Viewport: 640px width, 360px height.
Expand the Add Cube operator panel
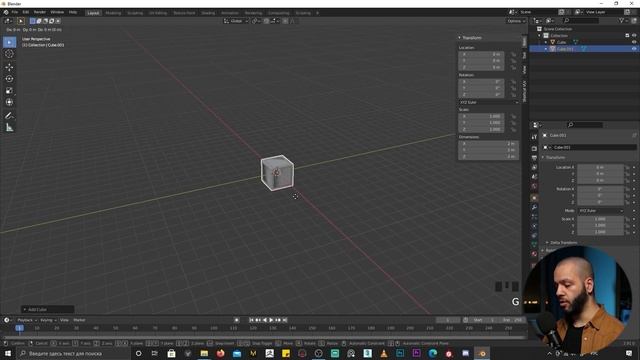[x=48, y=309]
